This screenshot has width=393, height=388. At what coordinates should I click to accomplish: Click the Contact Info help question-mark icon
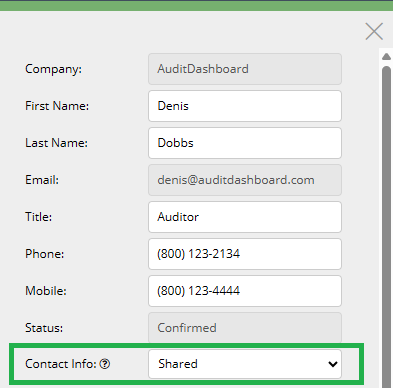[x=105, y=364]
